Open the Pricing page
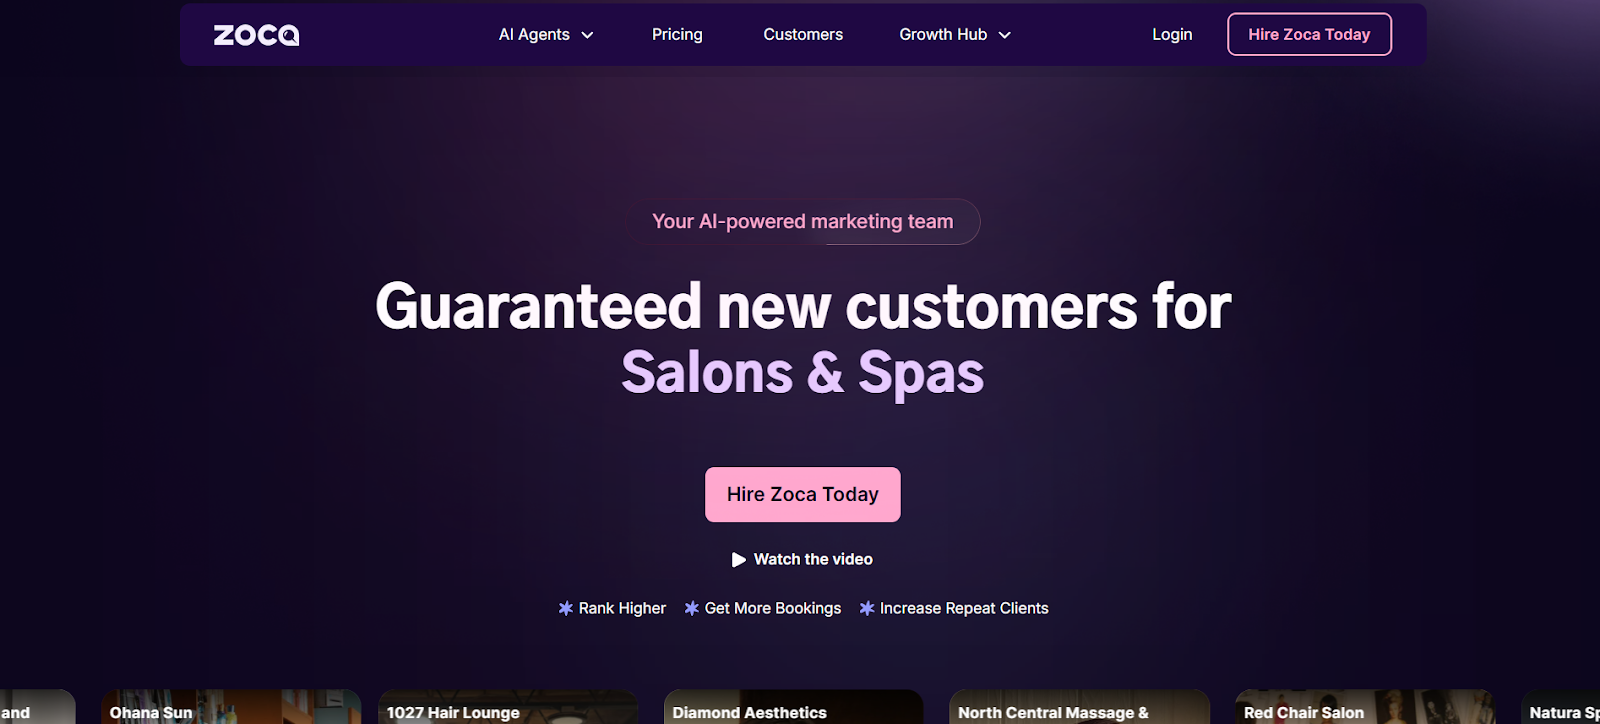This screenshot has width=1600, height=724. (677, 34)
